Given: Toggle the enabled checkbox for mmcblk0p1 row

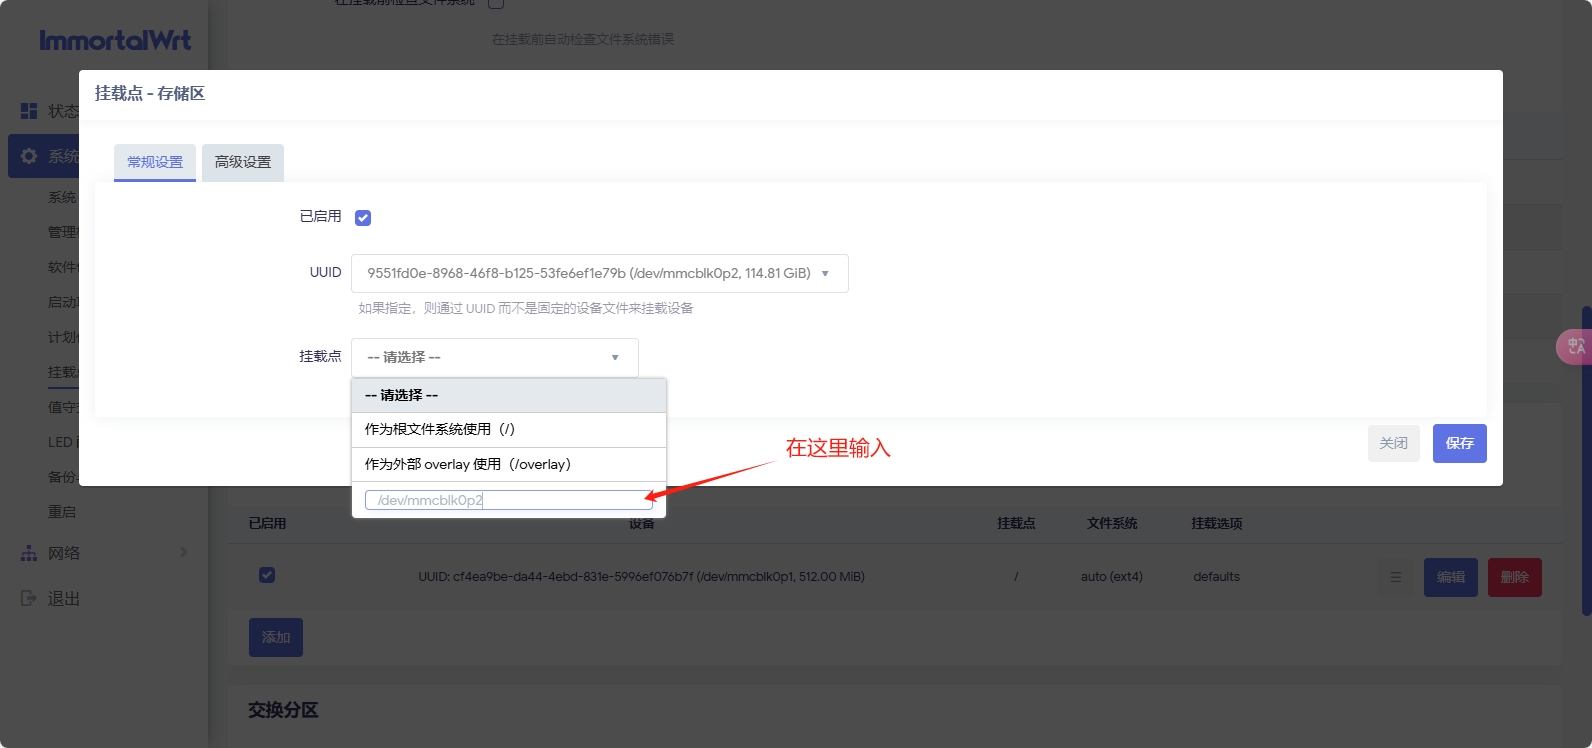Looking at the screenshot, I should point(267,575).
